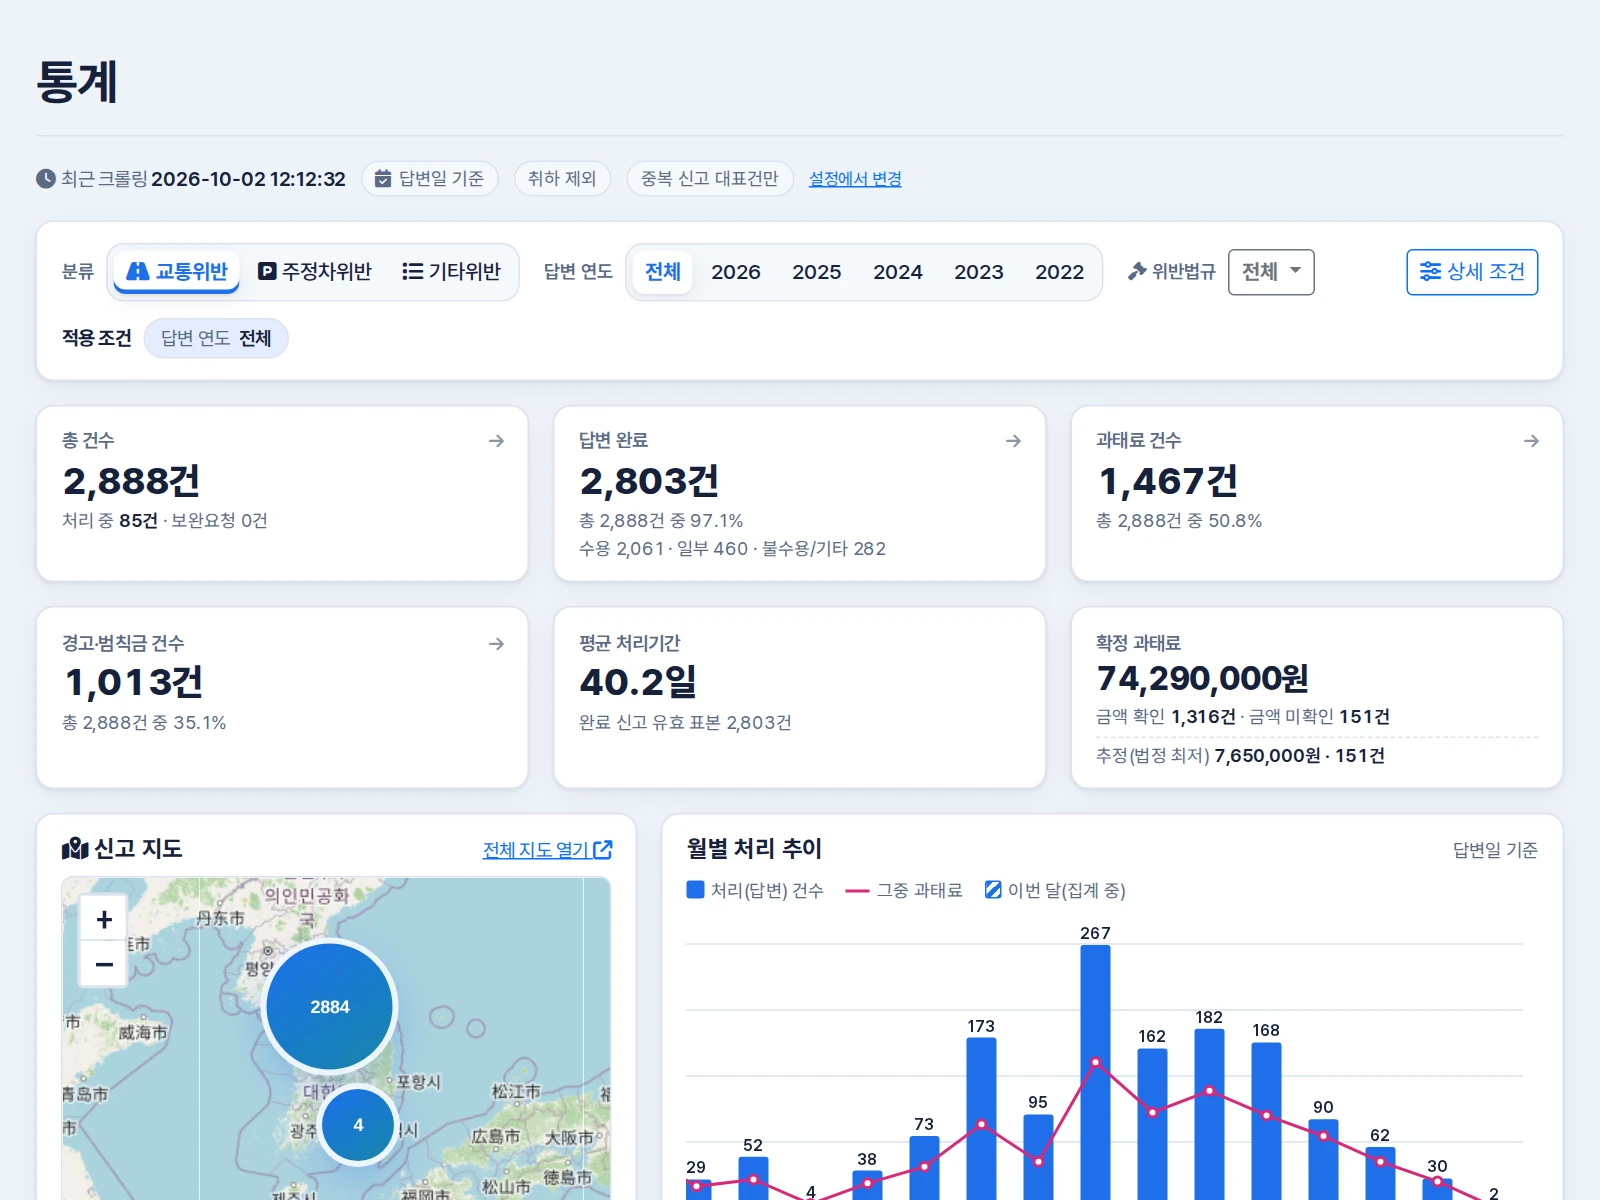Open the arrow on 과태료 건수 card
The image size is (1600, 1200).
coord(1531,441)
